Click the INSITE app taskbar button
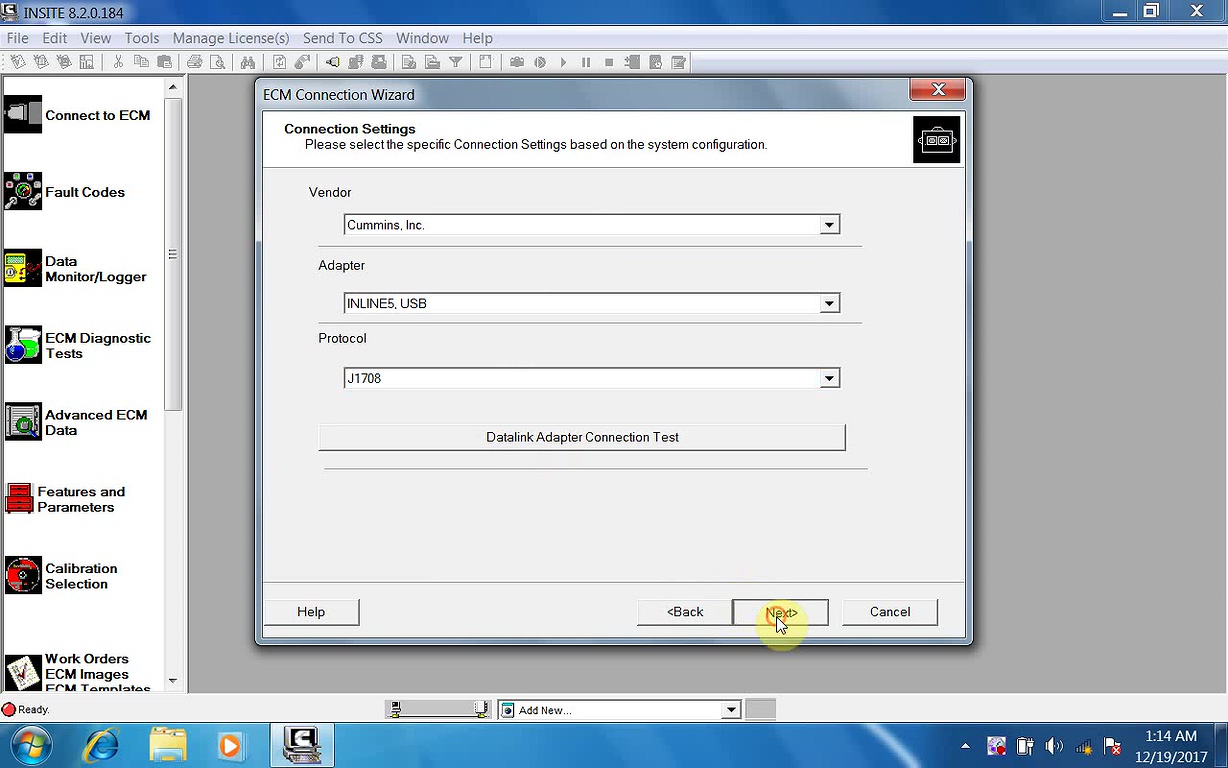 coord(302,745)
